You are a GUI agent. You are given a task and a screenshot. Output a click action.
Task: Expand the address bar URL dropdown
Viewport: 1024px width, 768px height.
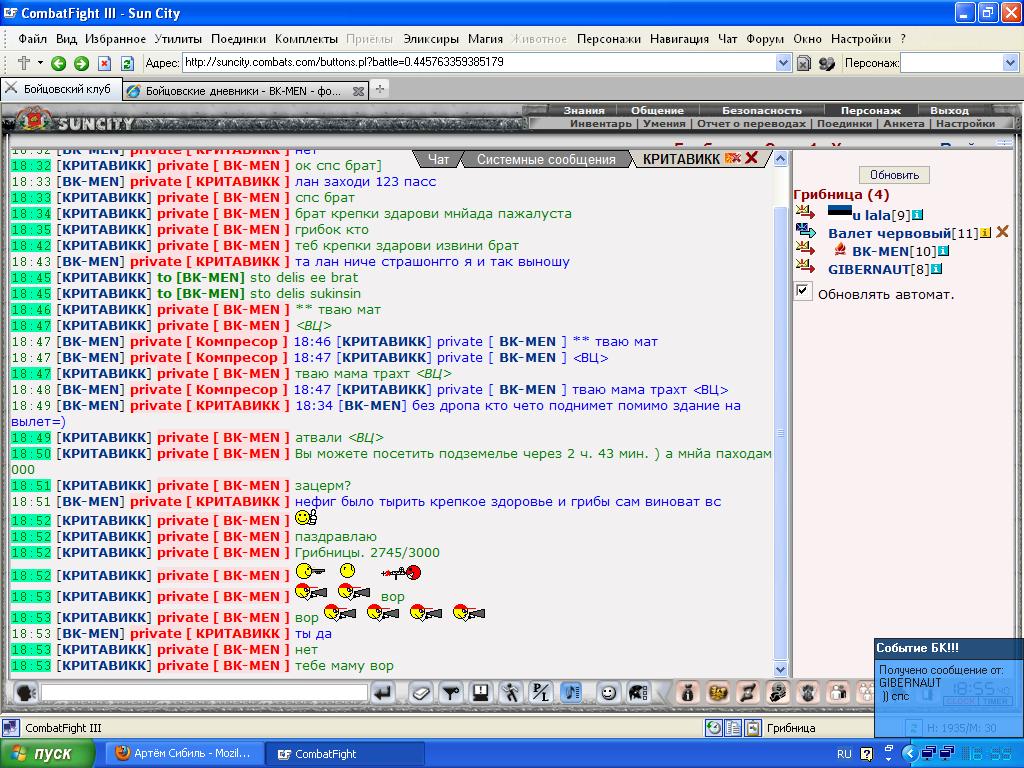tap(784, 63)
